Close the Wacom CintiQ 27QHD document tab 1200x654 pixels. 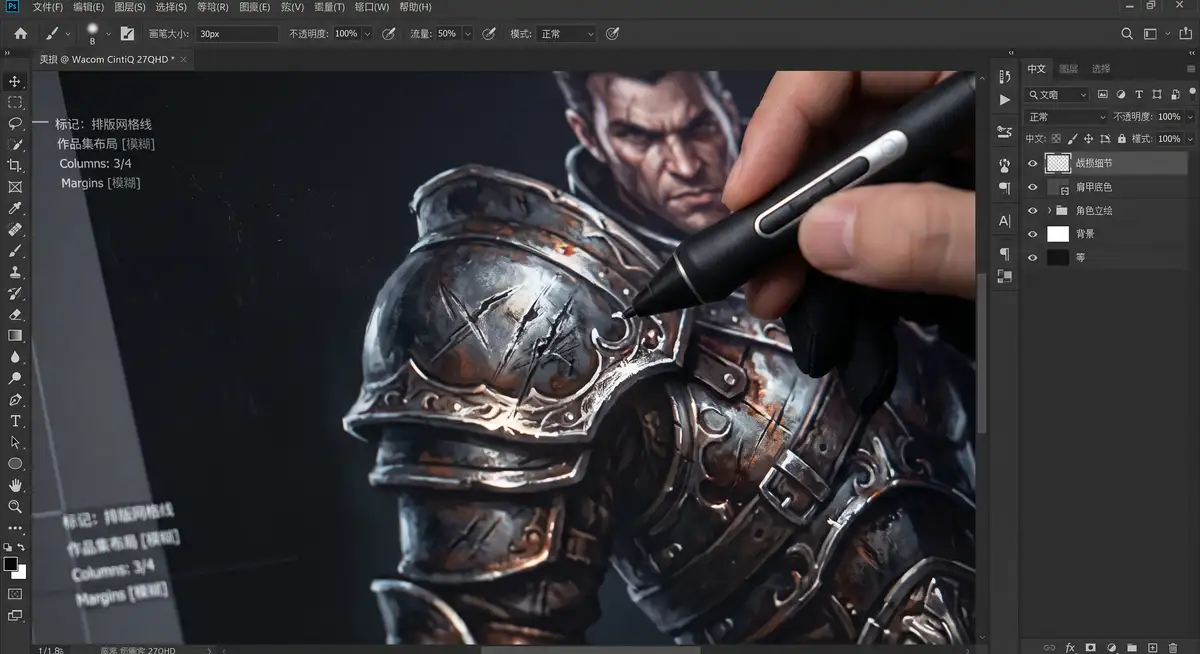[183, 59]
